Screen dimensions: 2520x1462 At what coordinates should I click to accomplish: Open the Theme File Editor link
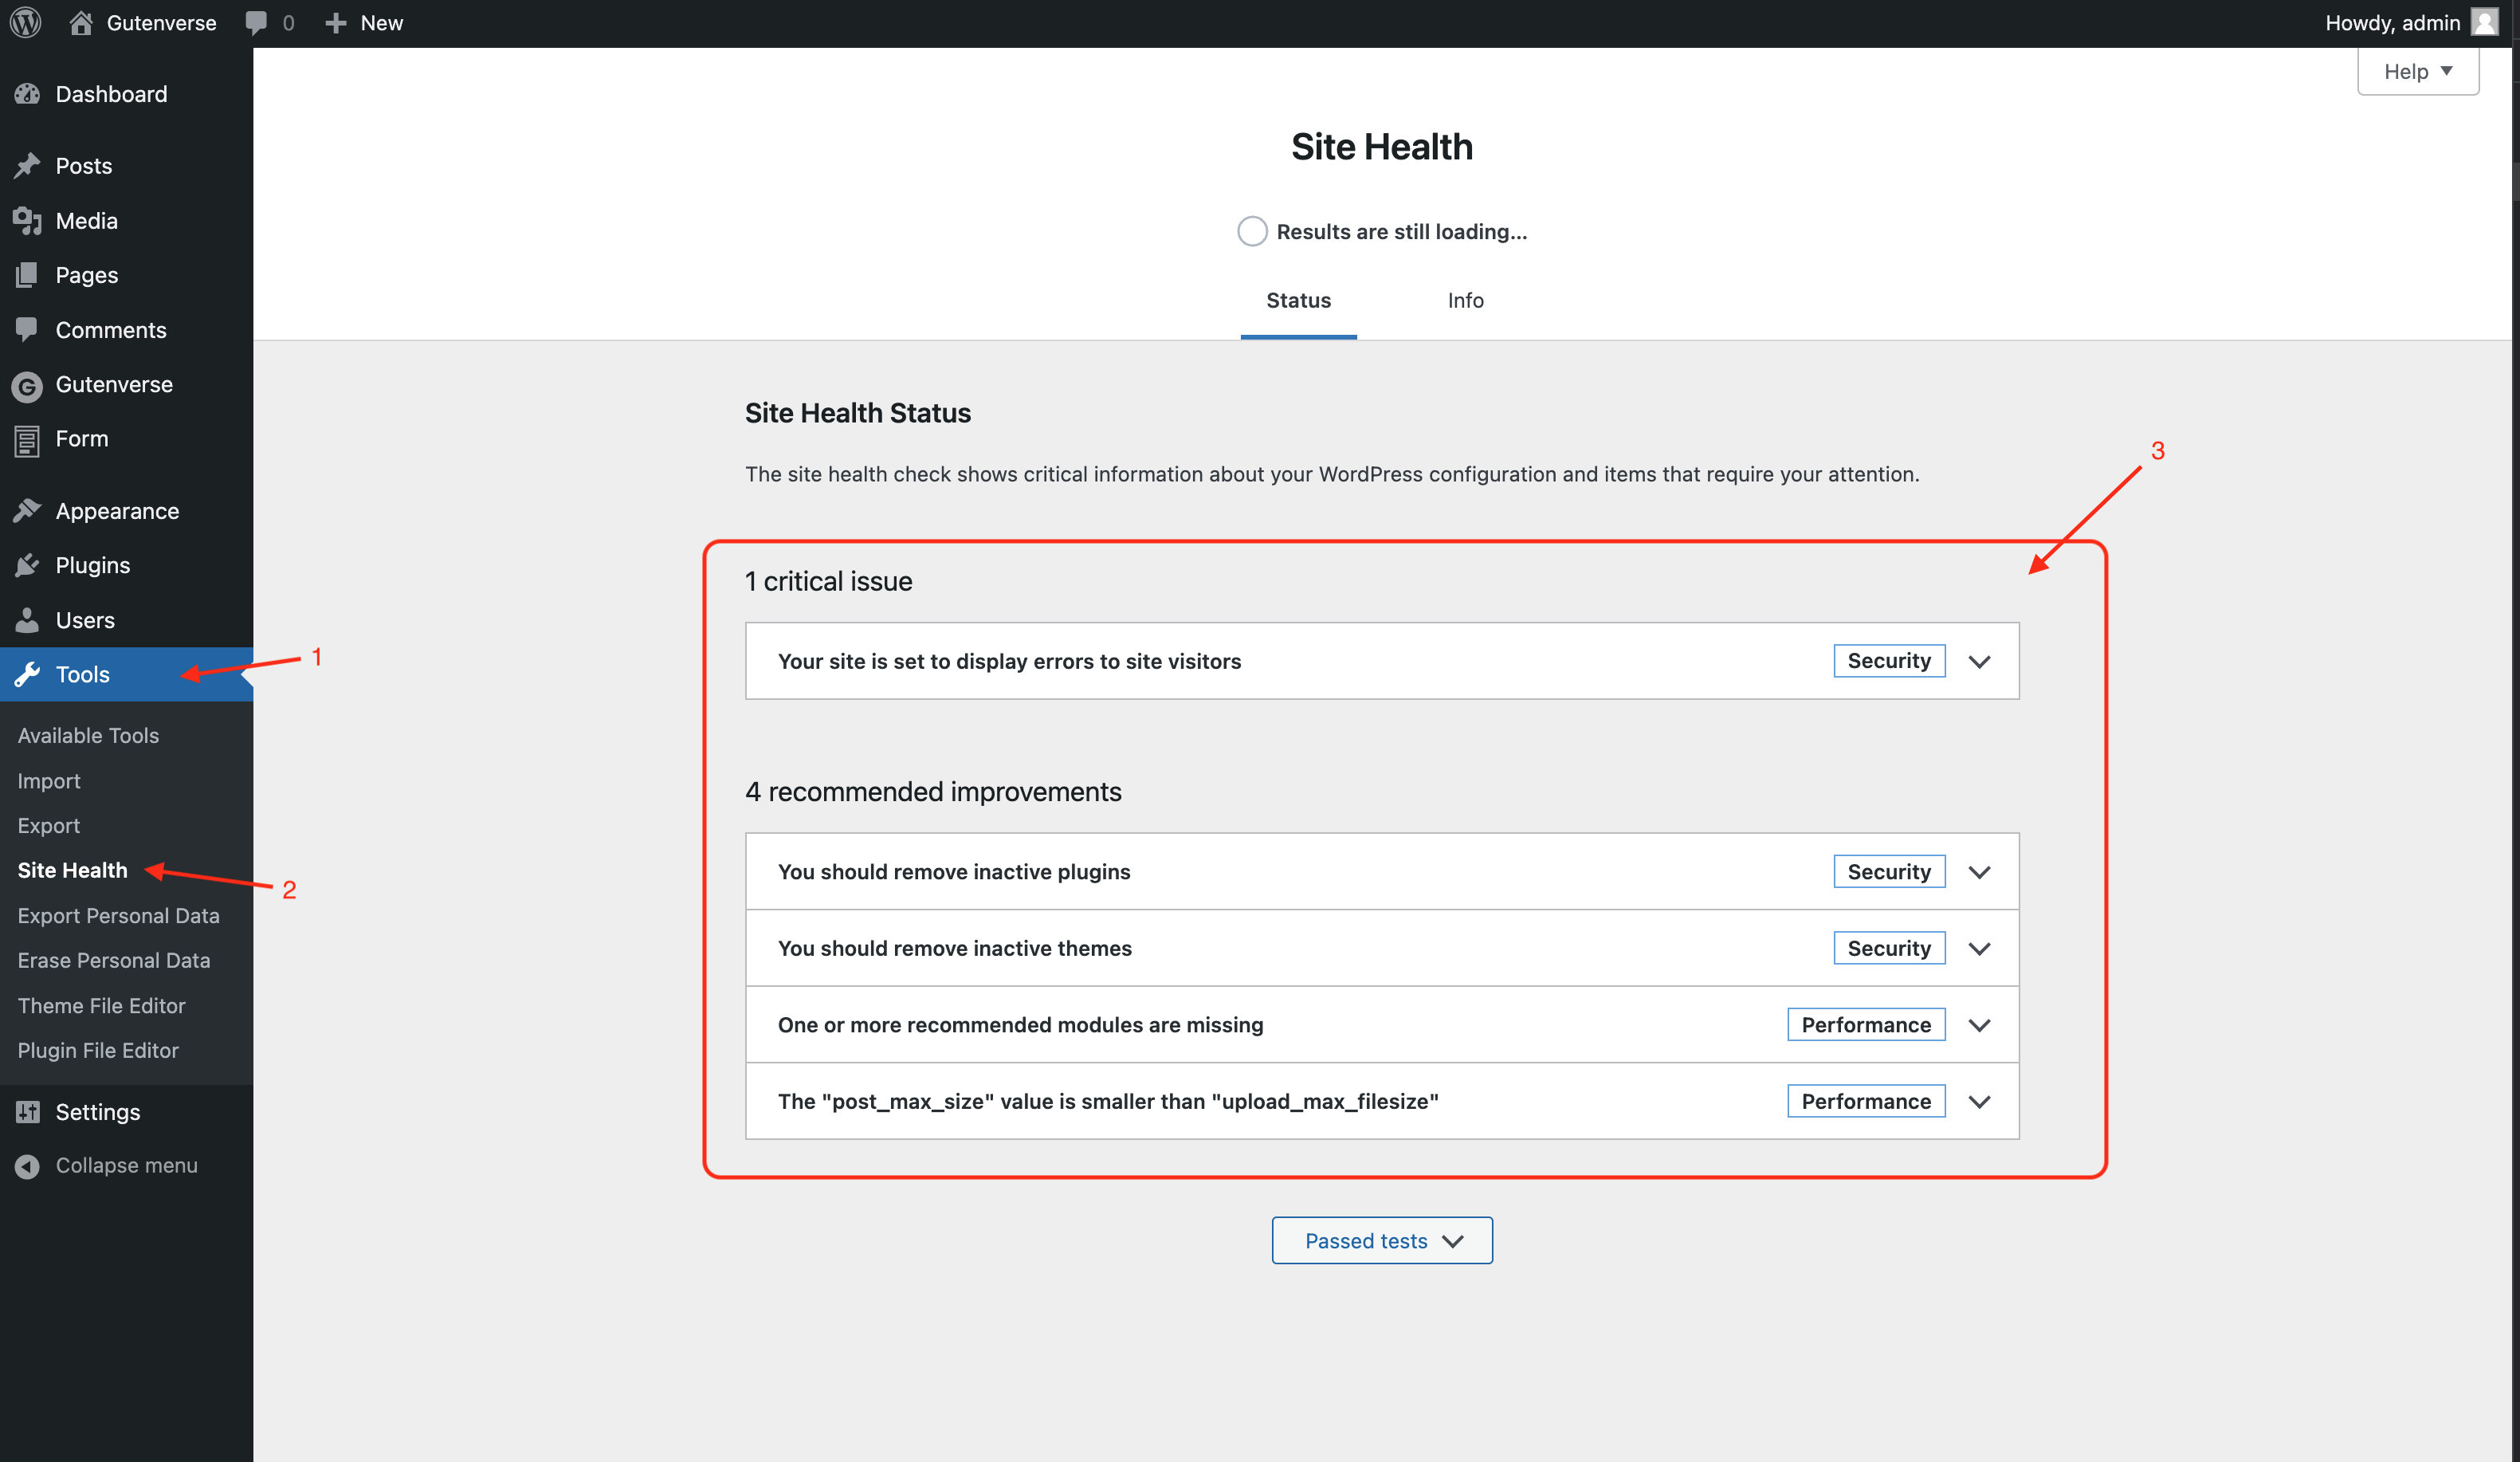[x=102, y=1005]
